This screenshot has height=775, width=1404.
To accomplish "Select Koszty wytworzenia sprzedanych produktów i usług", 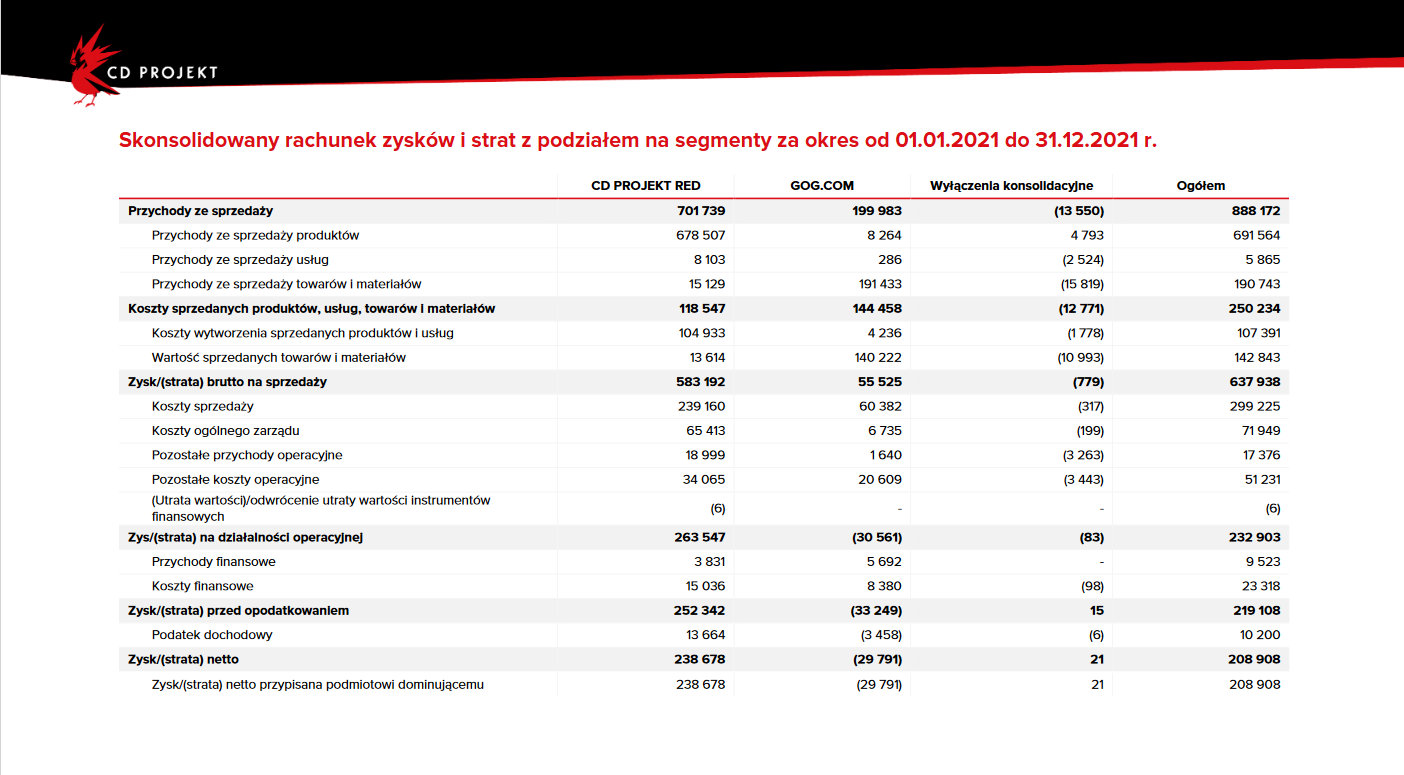I will click(x=303, y=333).
